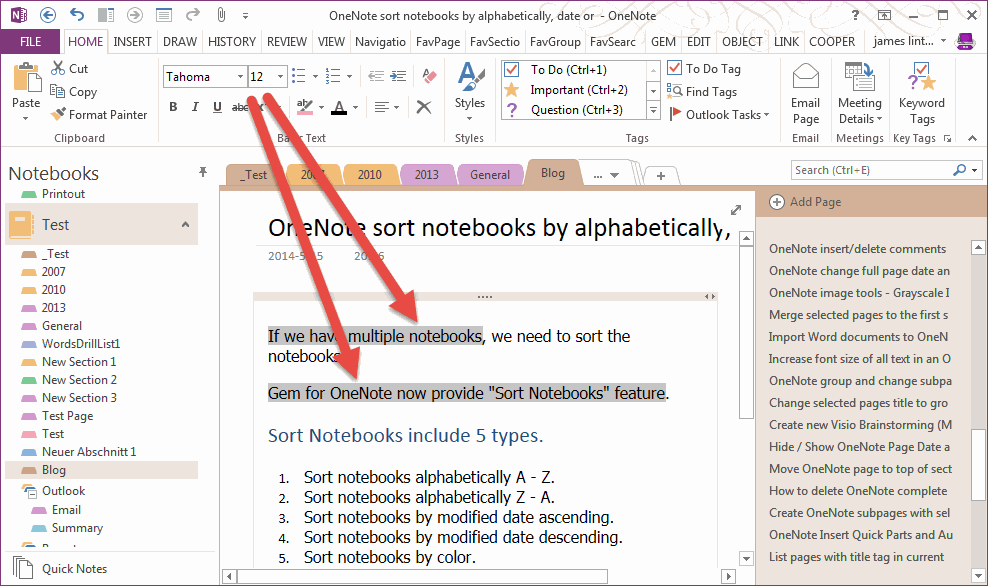Toggle Italic formatting
This screenshot has height=586, width=988.
(x=195, y=107)
